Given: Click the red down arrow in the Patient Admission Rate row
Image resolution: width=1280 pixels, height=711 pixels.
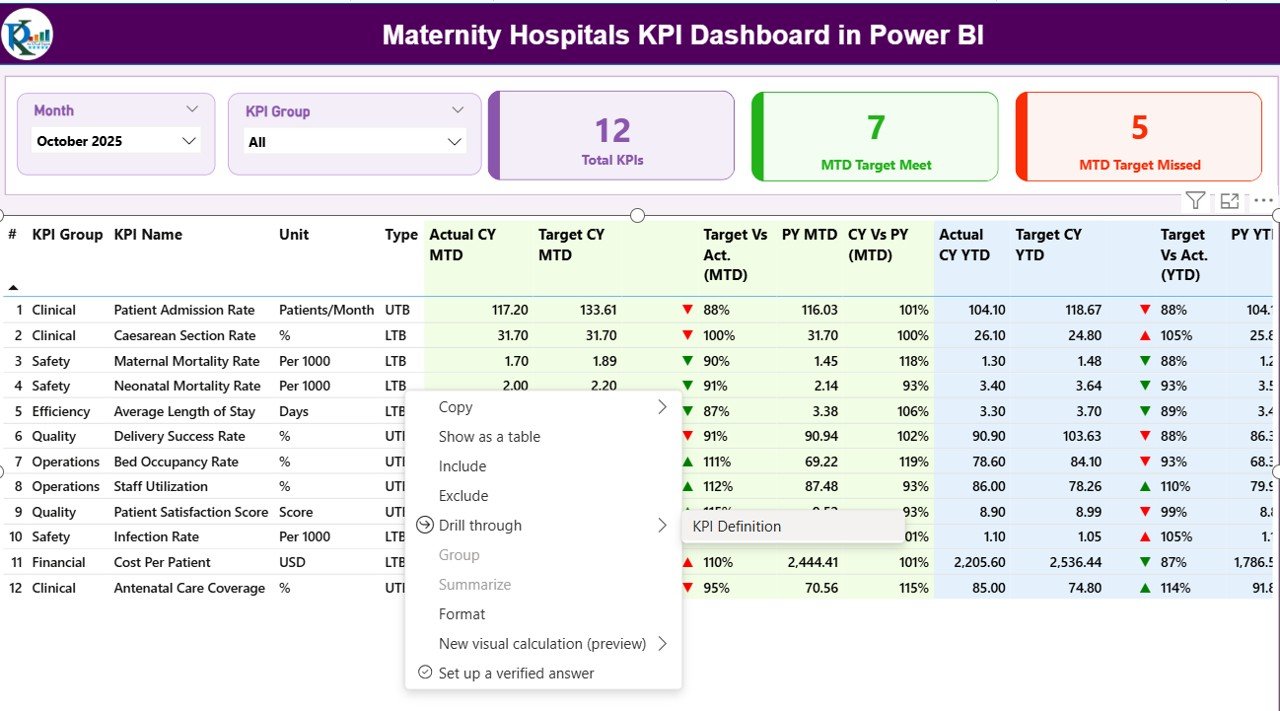Looking at the screenshot, I should 687,310.
